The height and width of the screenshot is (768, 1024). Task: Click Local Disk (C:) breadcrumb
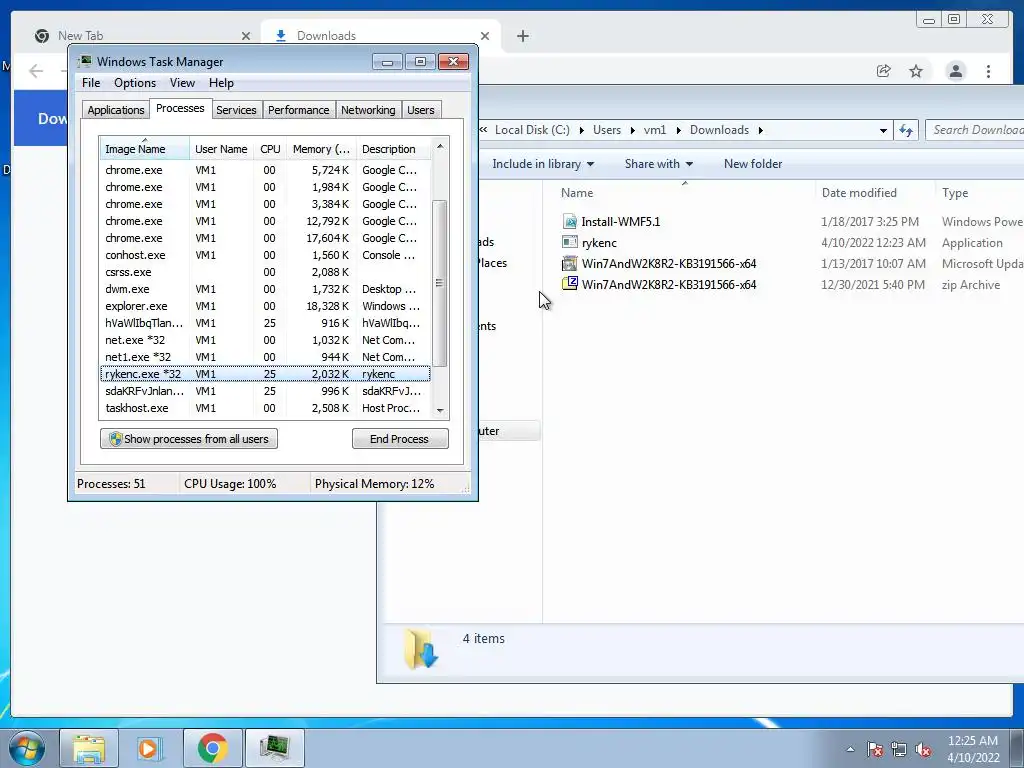click(532, 130)
